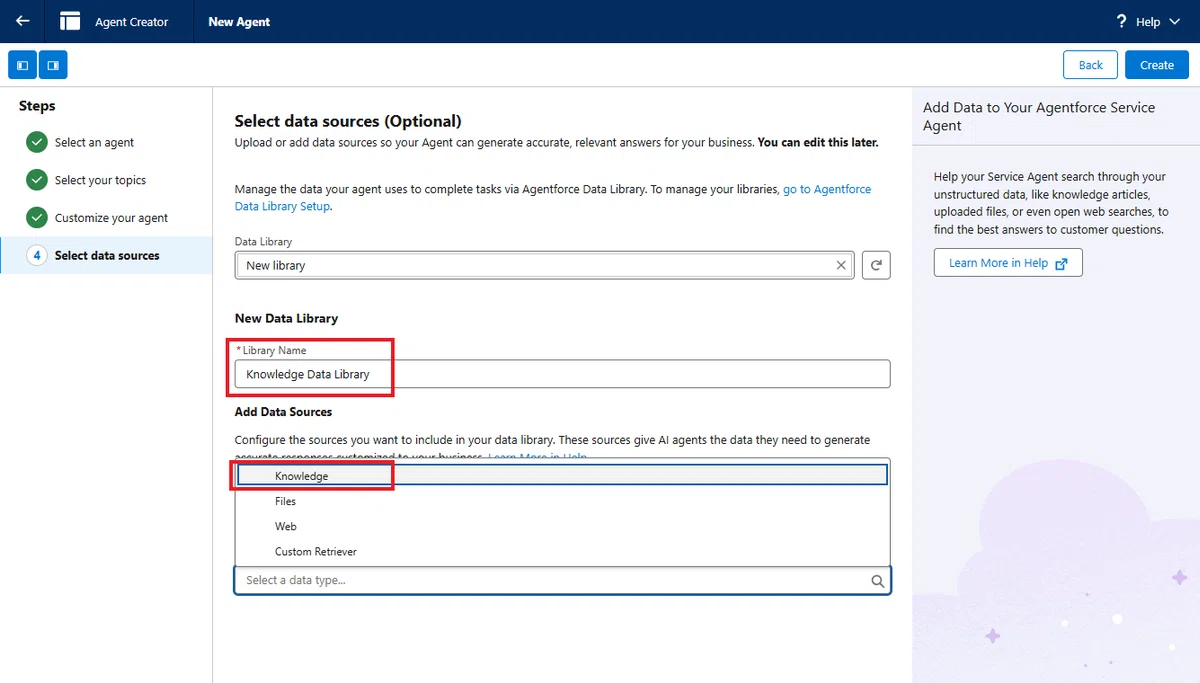Follow the go to Agentforce Data Library Setup link
The width and height of the screenshot is (1200, 683).
point(552,198)
